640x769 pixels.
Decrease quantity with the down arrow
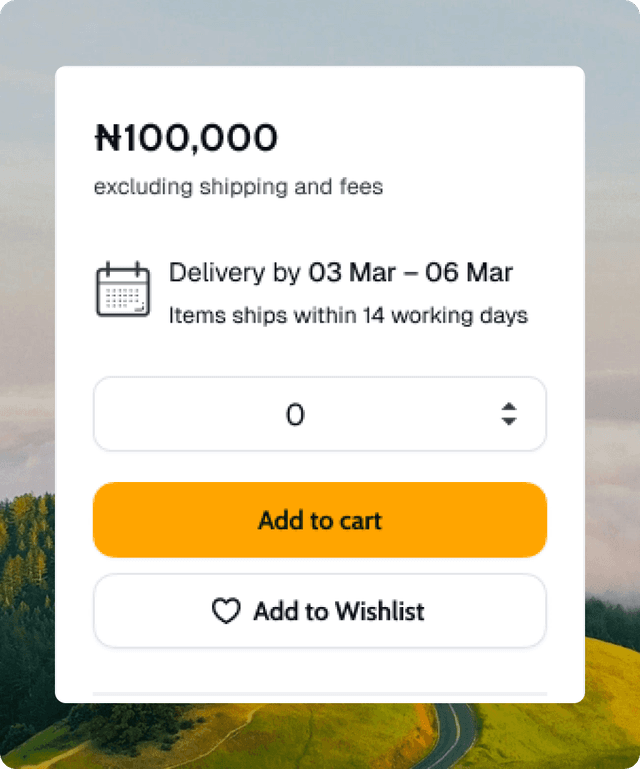[x=509, y=422]
